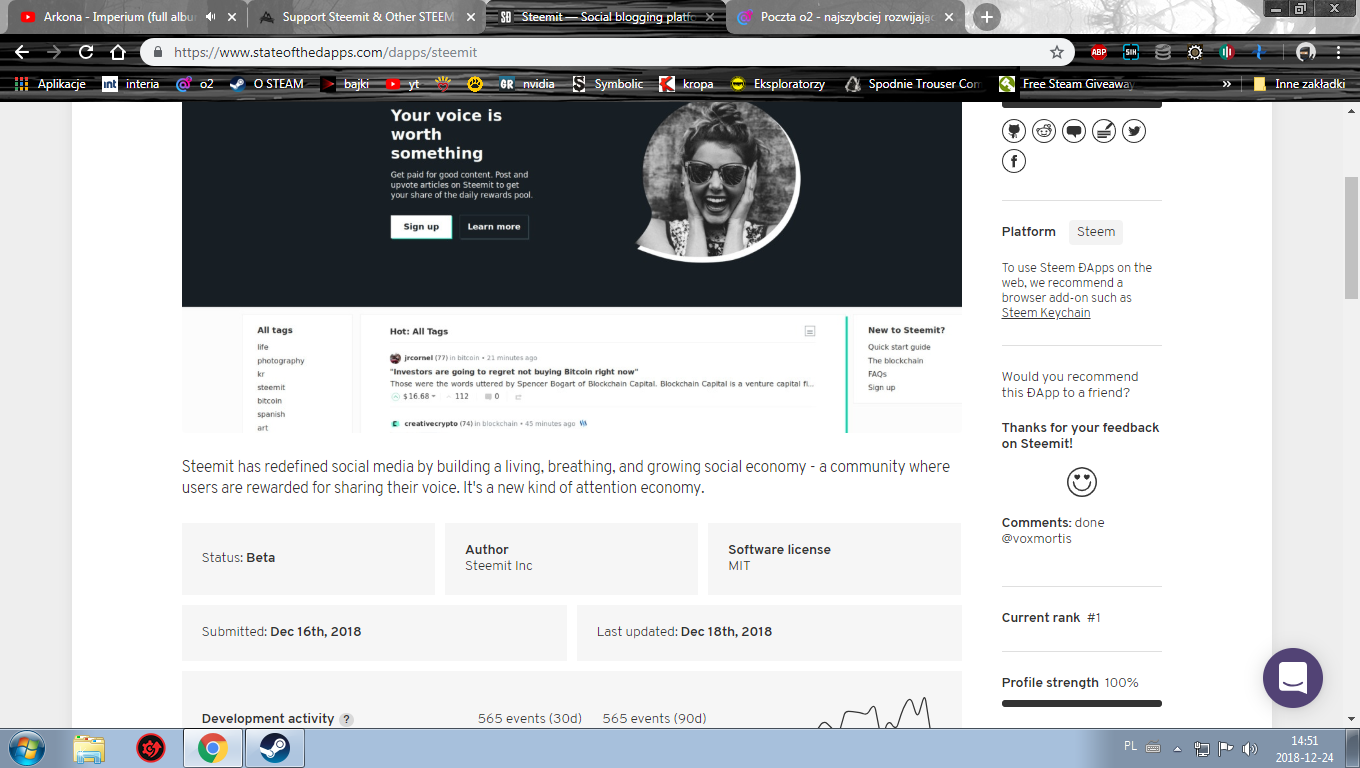Open the o2 bookmark
The image size is (1360, 768).
(x=195, y=84)
